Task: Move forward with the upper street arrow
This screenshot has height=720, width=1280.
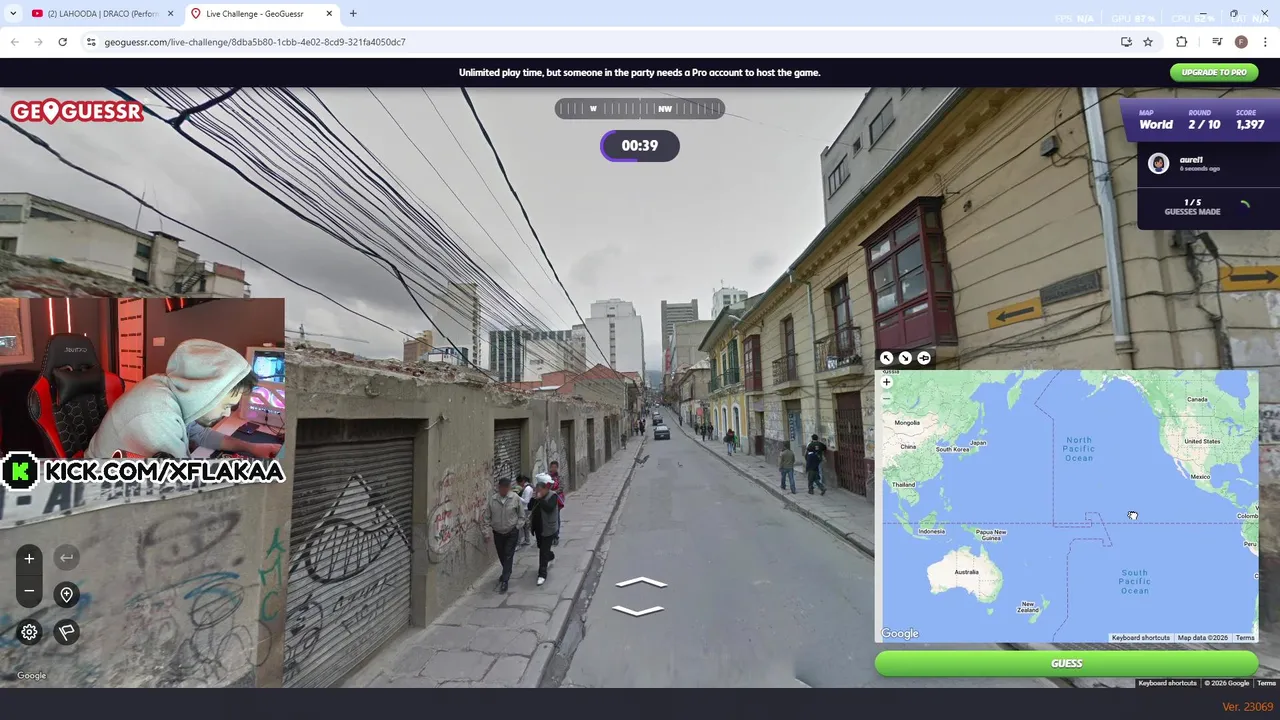Action: [x=640, y=582]
